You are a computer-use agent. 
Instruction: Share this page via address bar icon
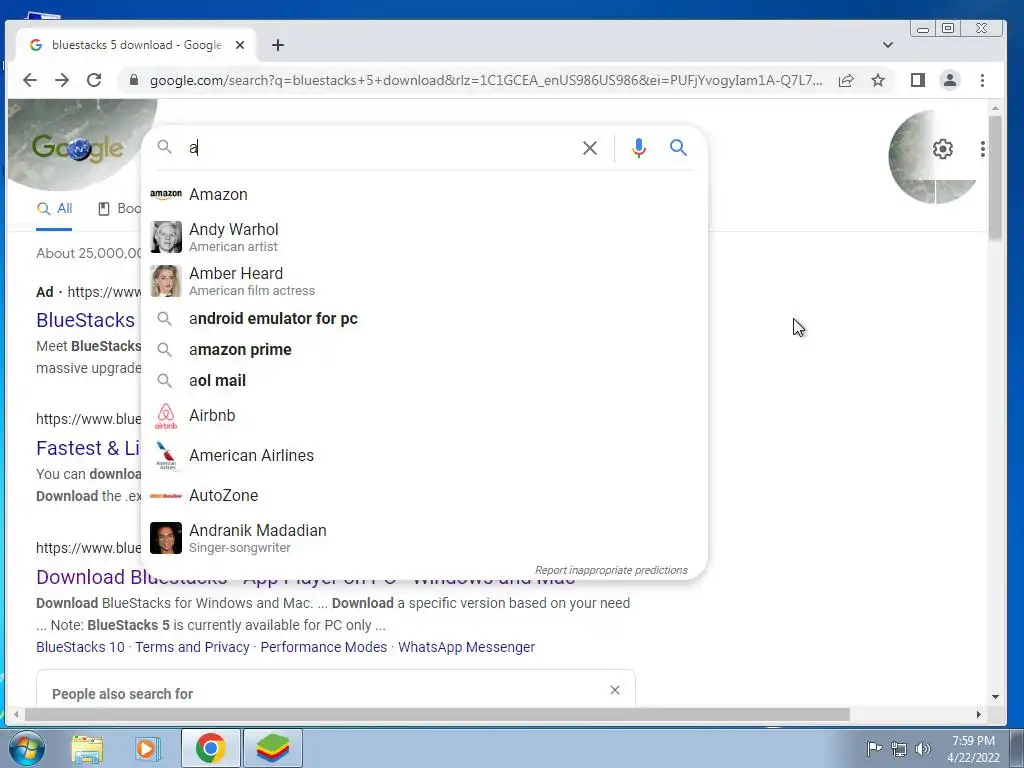point(846,80)
